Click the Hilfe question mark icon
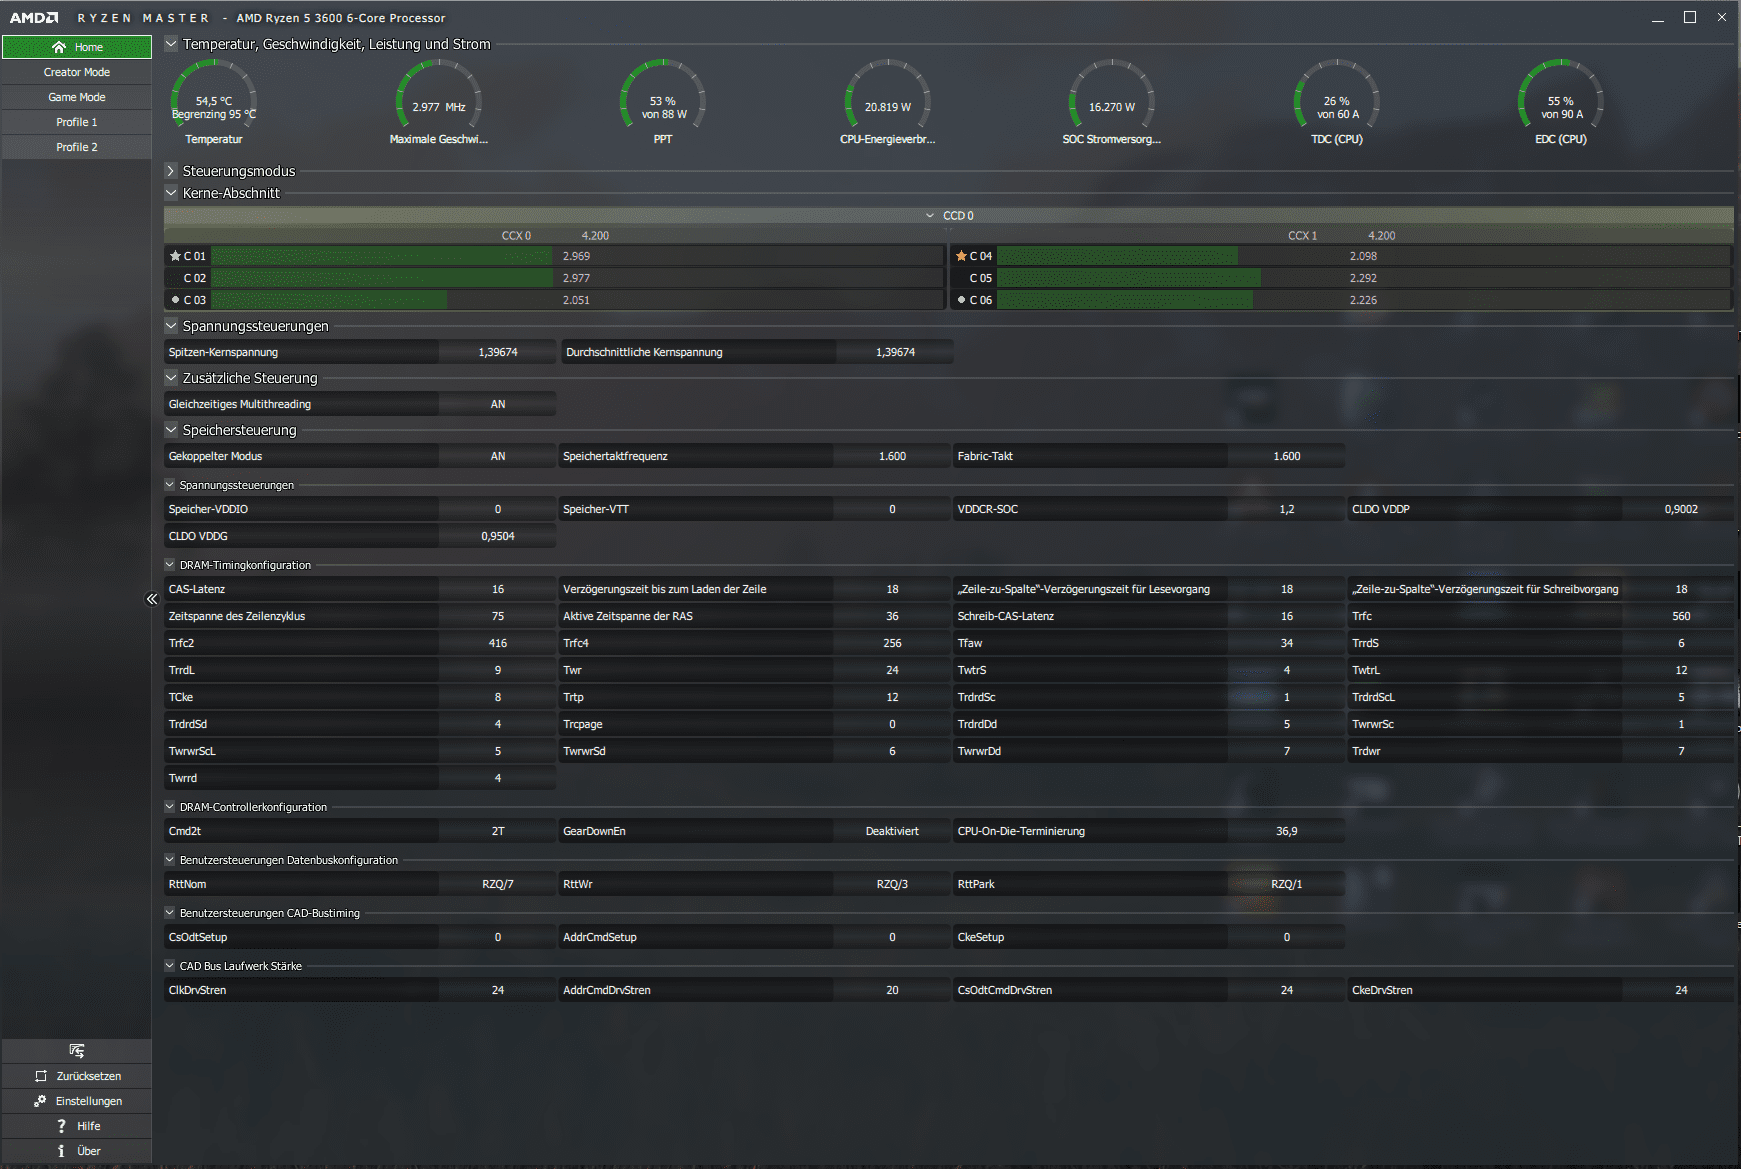This screenshot has width=1741, height=1169. [61, 1126]
